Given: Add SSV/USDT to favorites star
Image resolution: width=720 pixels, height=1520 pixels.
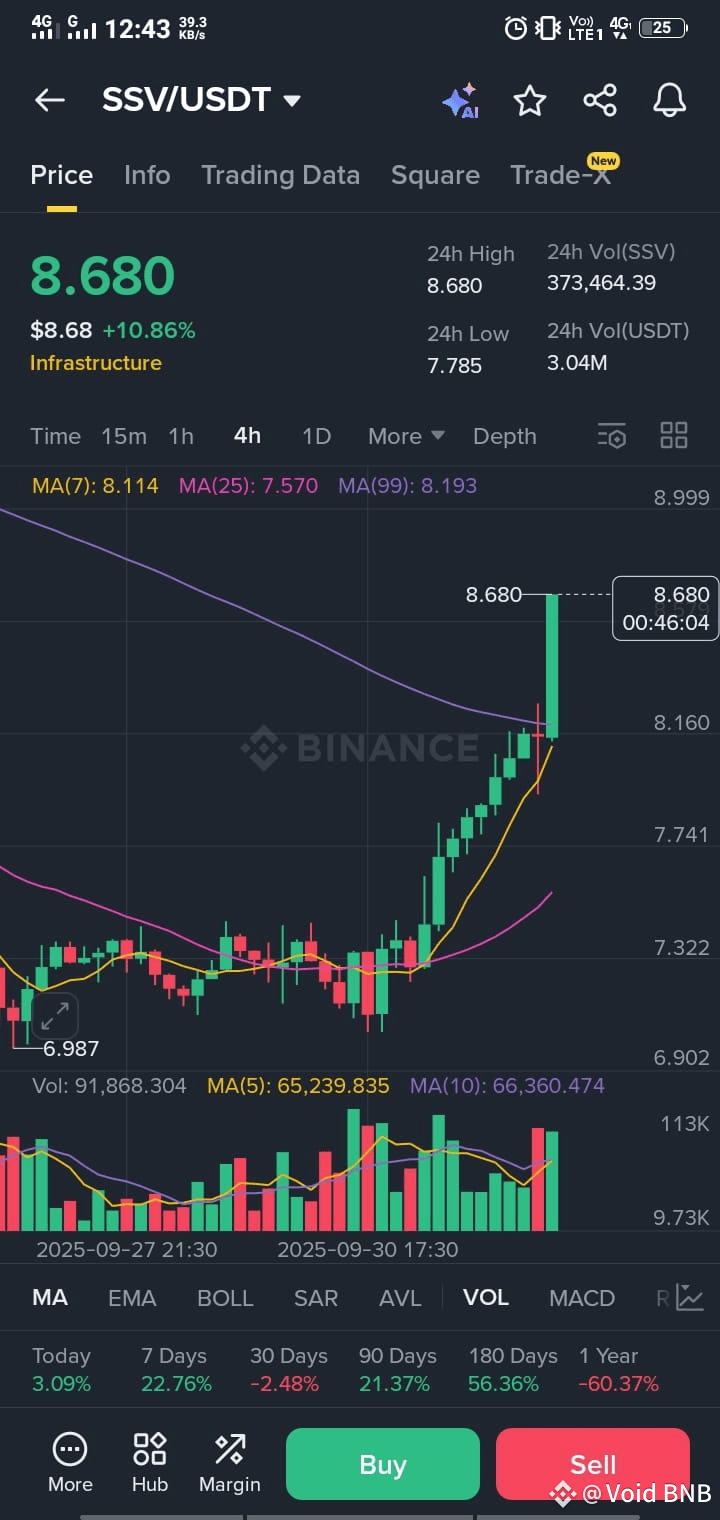Looking at the screenshot, I should tap(529, 100).
